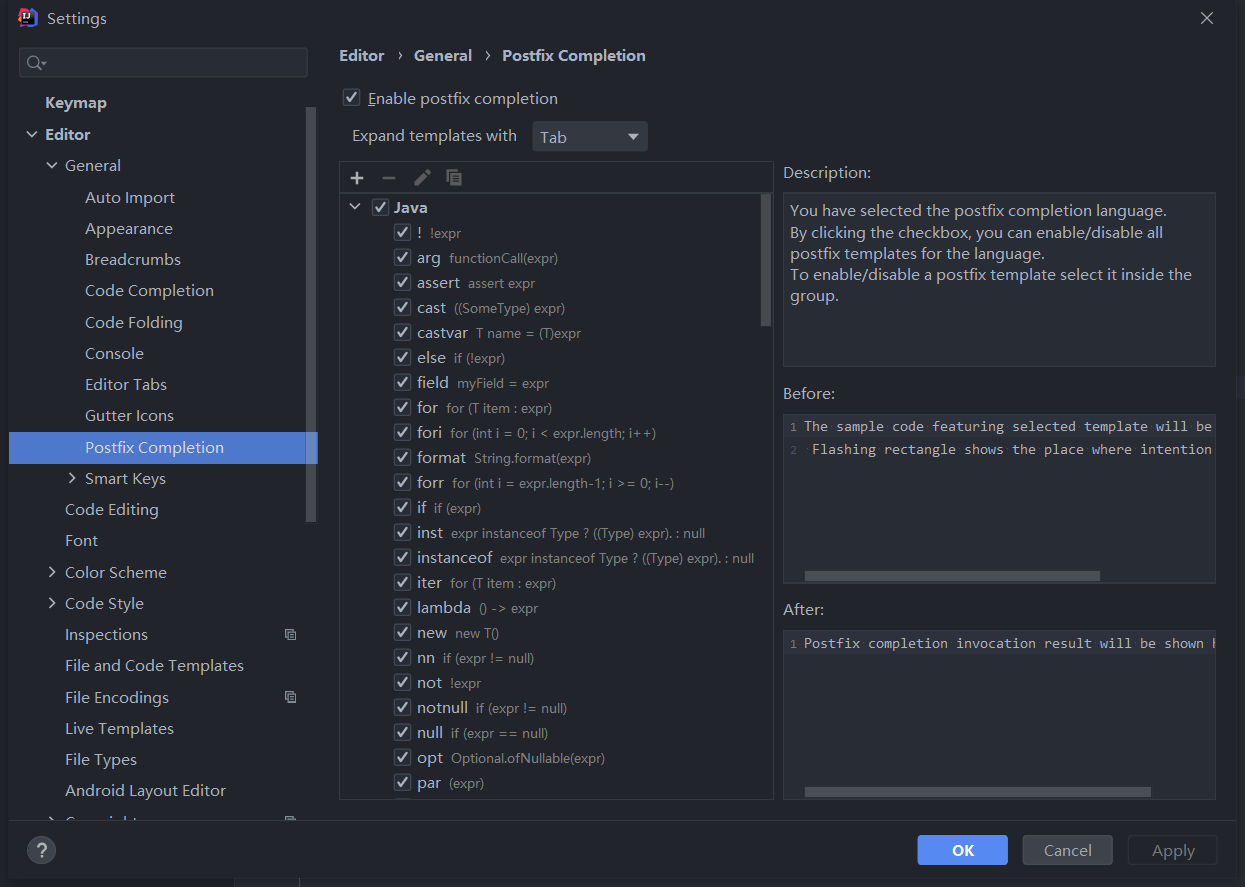Close the Settings dialog window

point(1207,18)
